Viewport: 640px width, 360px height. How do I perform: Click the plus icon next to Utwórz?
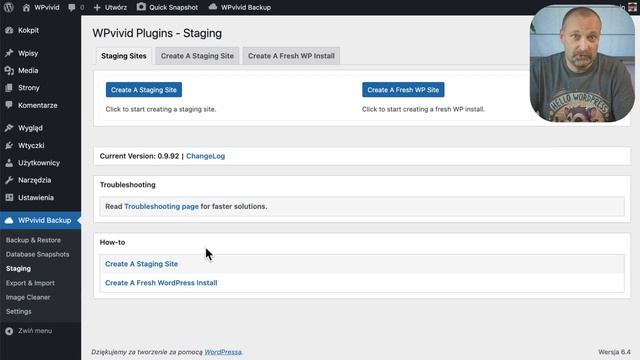(97, 8)
